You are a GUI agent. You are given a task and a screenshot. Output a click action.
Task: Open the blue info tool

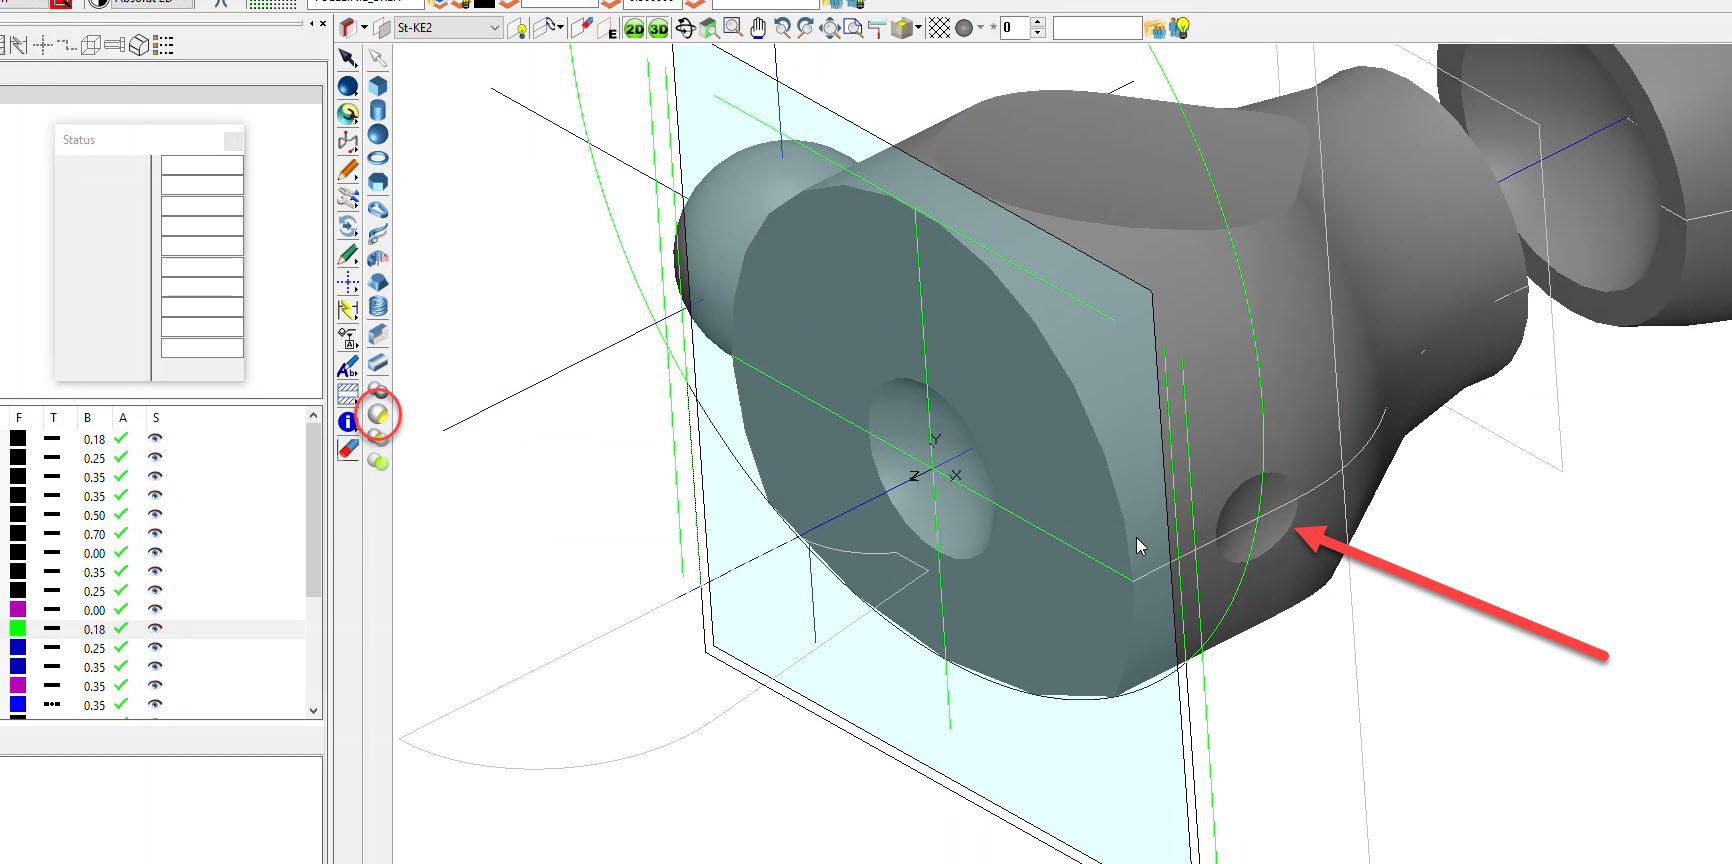click(347, 422)
